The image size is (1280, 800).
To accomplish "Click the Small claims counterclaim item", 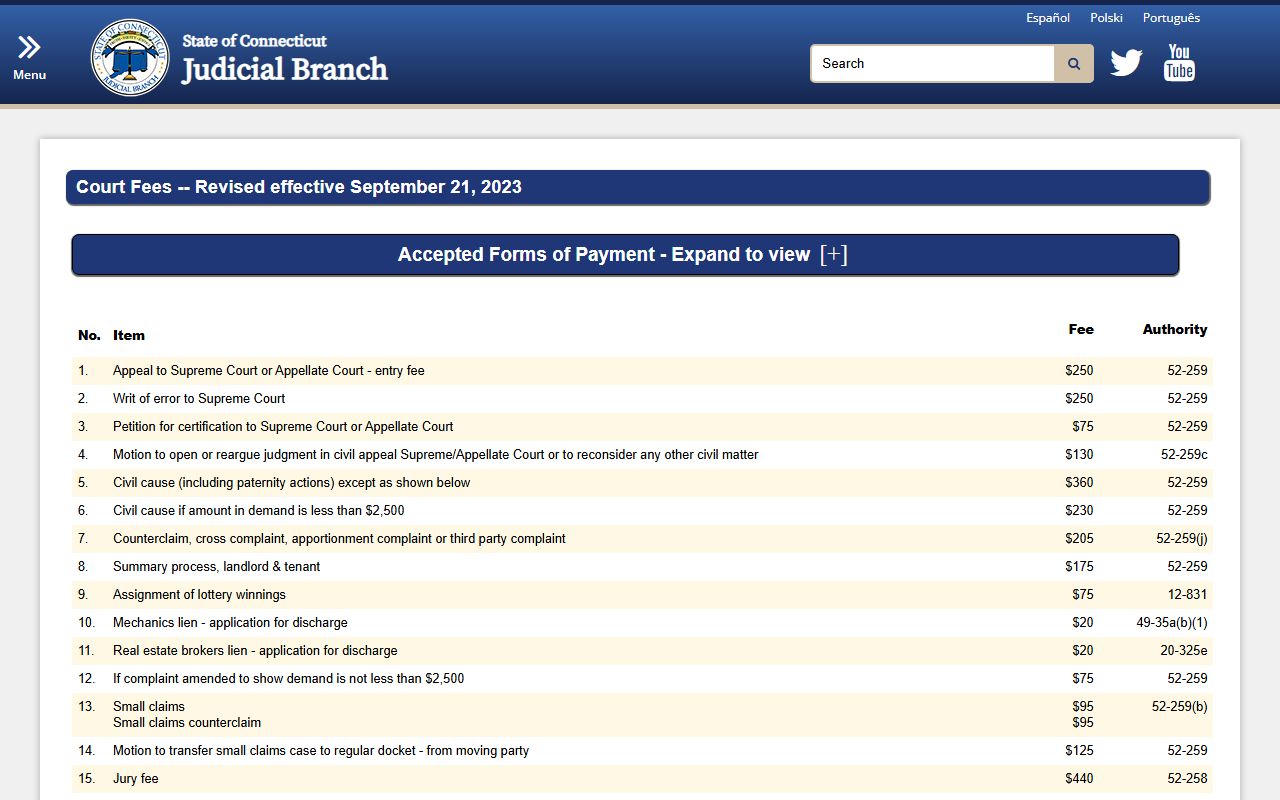I will [187, 723].
